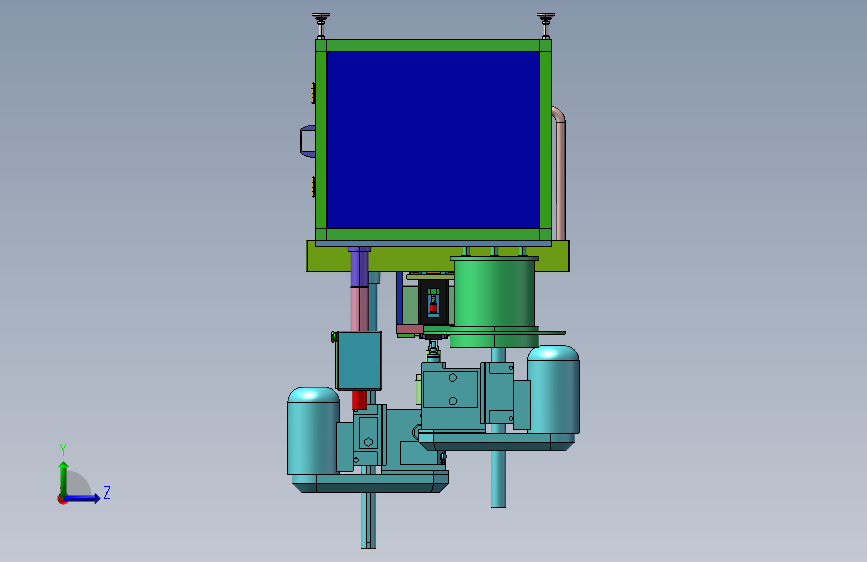The width and height of the screenshot is (867, 562).
Task: Select the red coupling under the teal box
Action: pyautogui.click(x=359, y=400)
